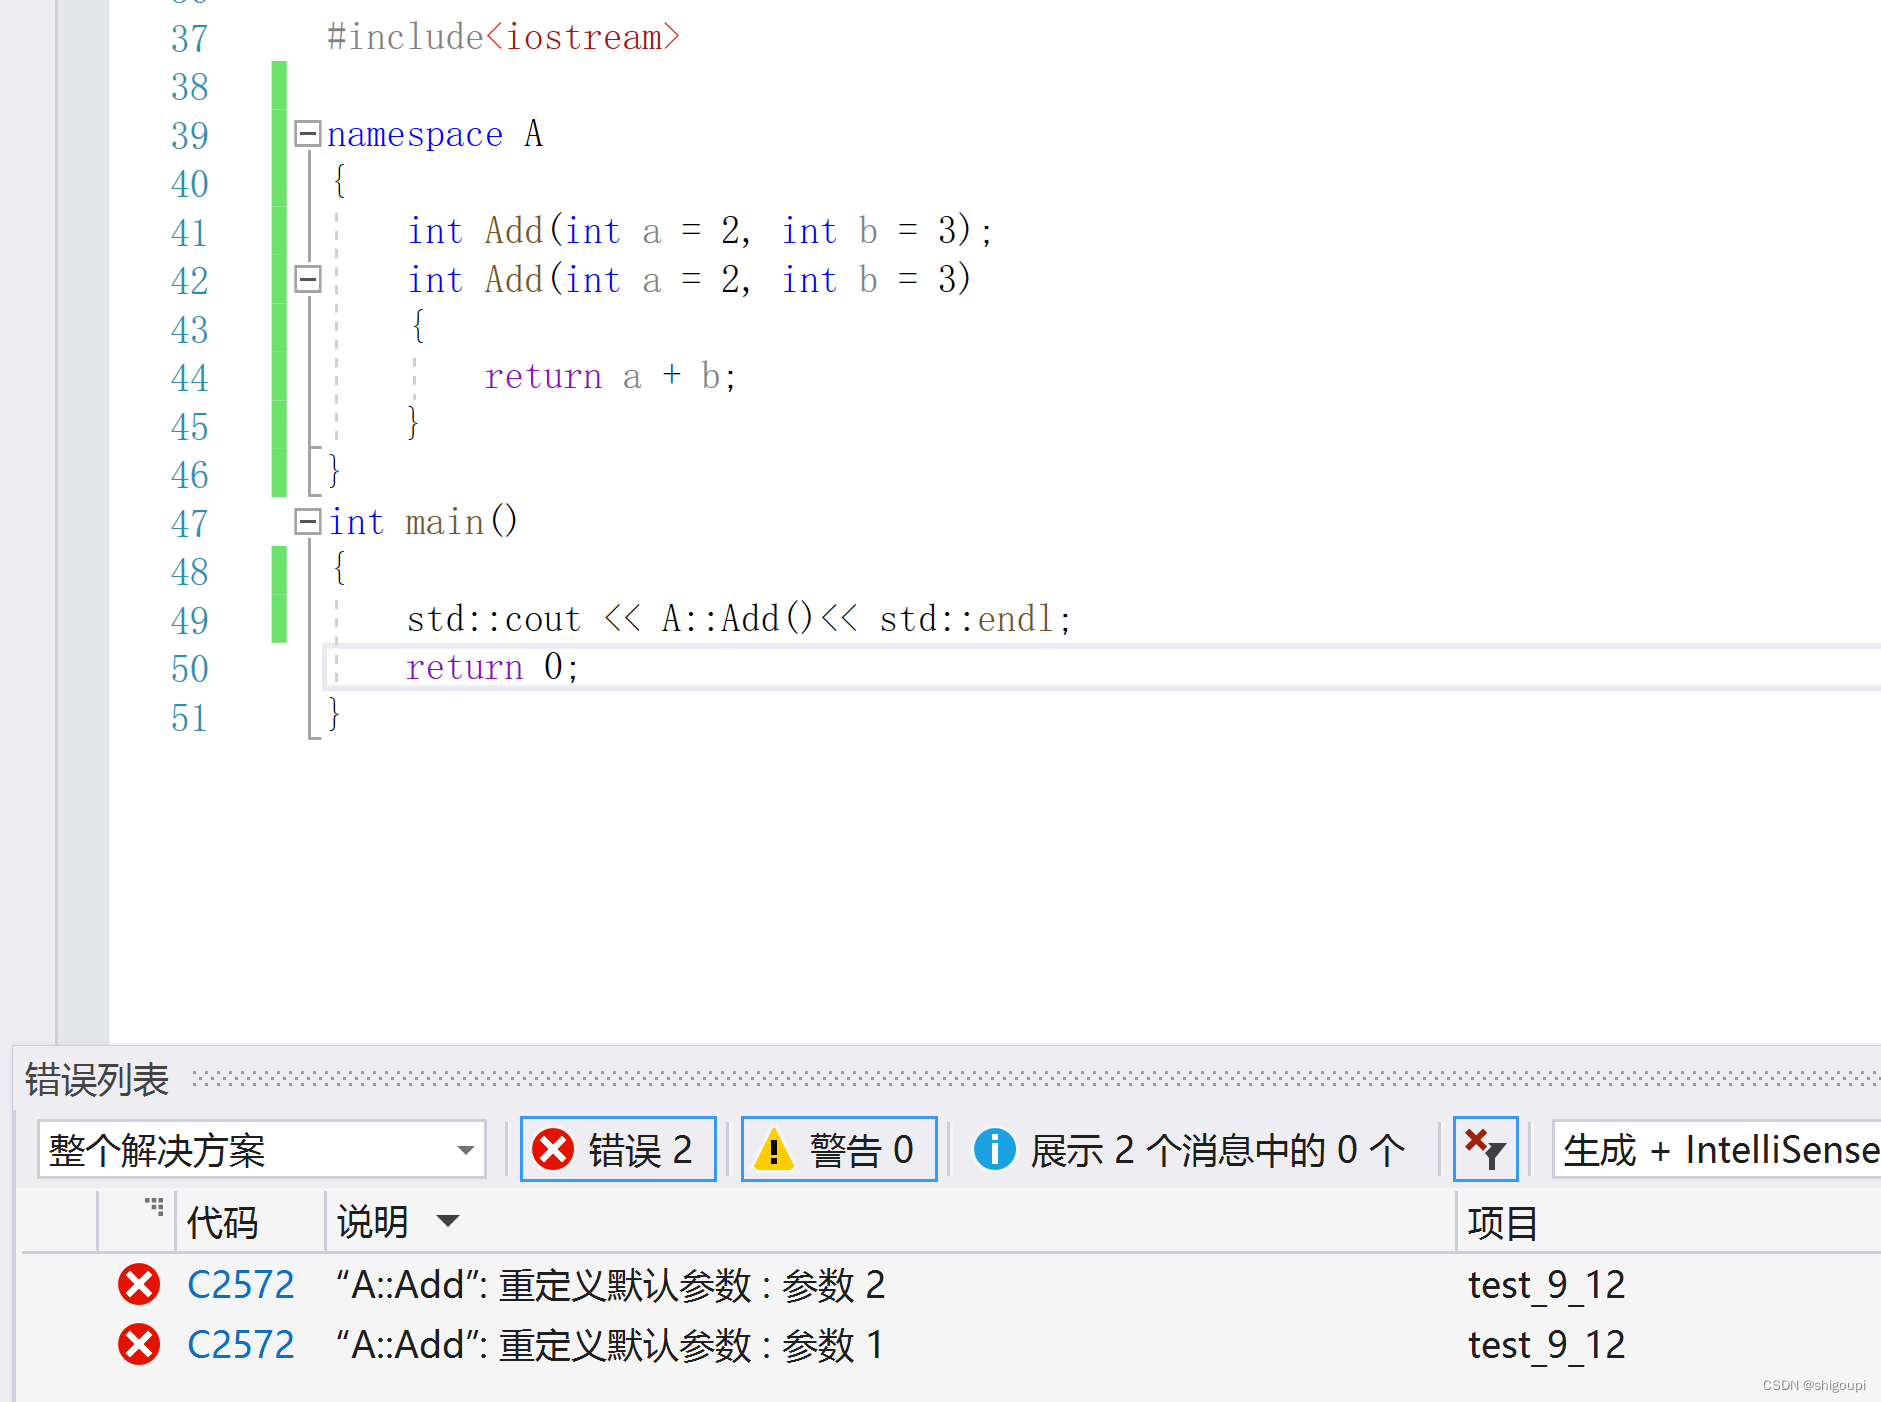Collapse the Add function body at line 42

tap(308, 280)
